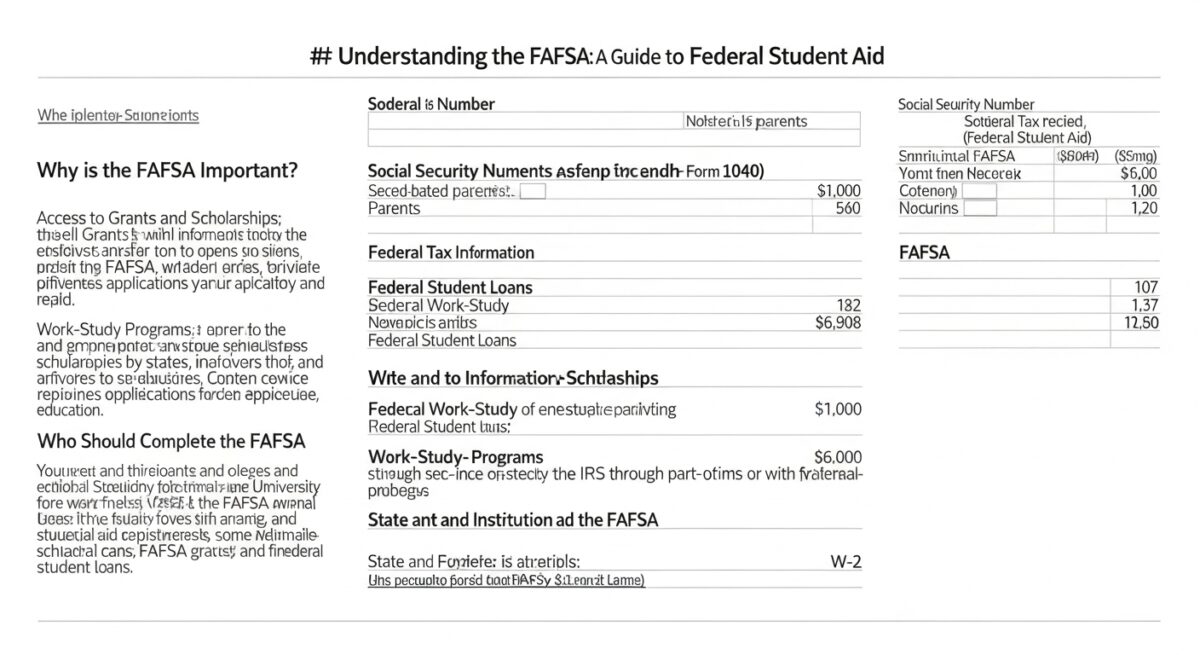
Task: Open the underlined link under the title
Action: (118, 115)
